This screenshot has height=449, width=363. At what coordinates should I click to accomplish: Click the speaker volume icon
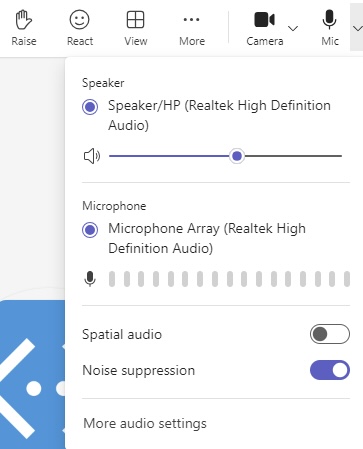(91, 156)
